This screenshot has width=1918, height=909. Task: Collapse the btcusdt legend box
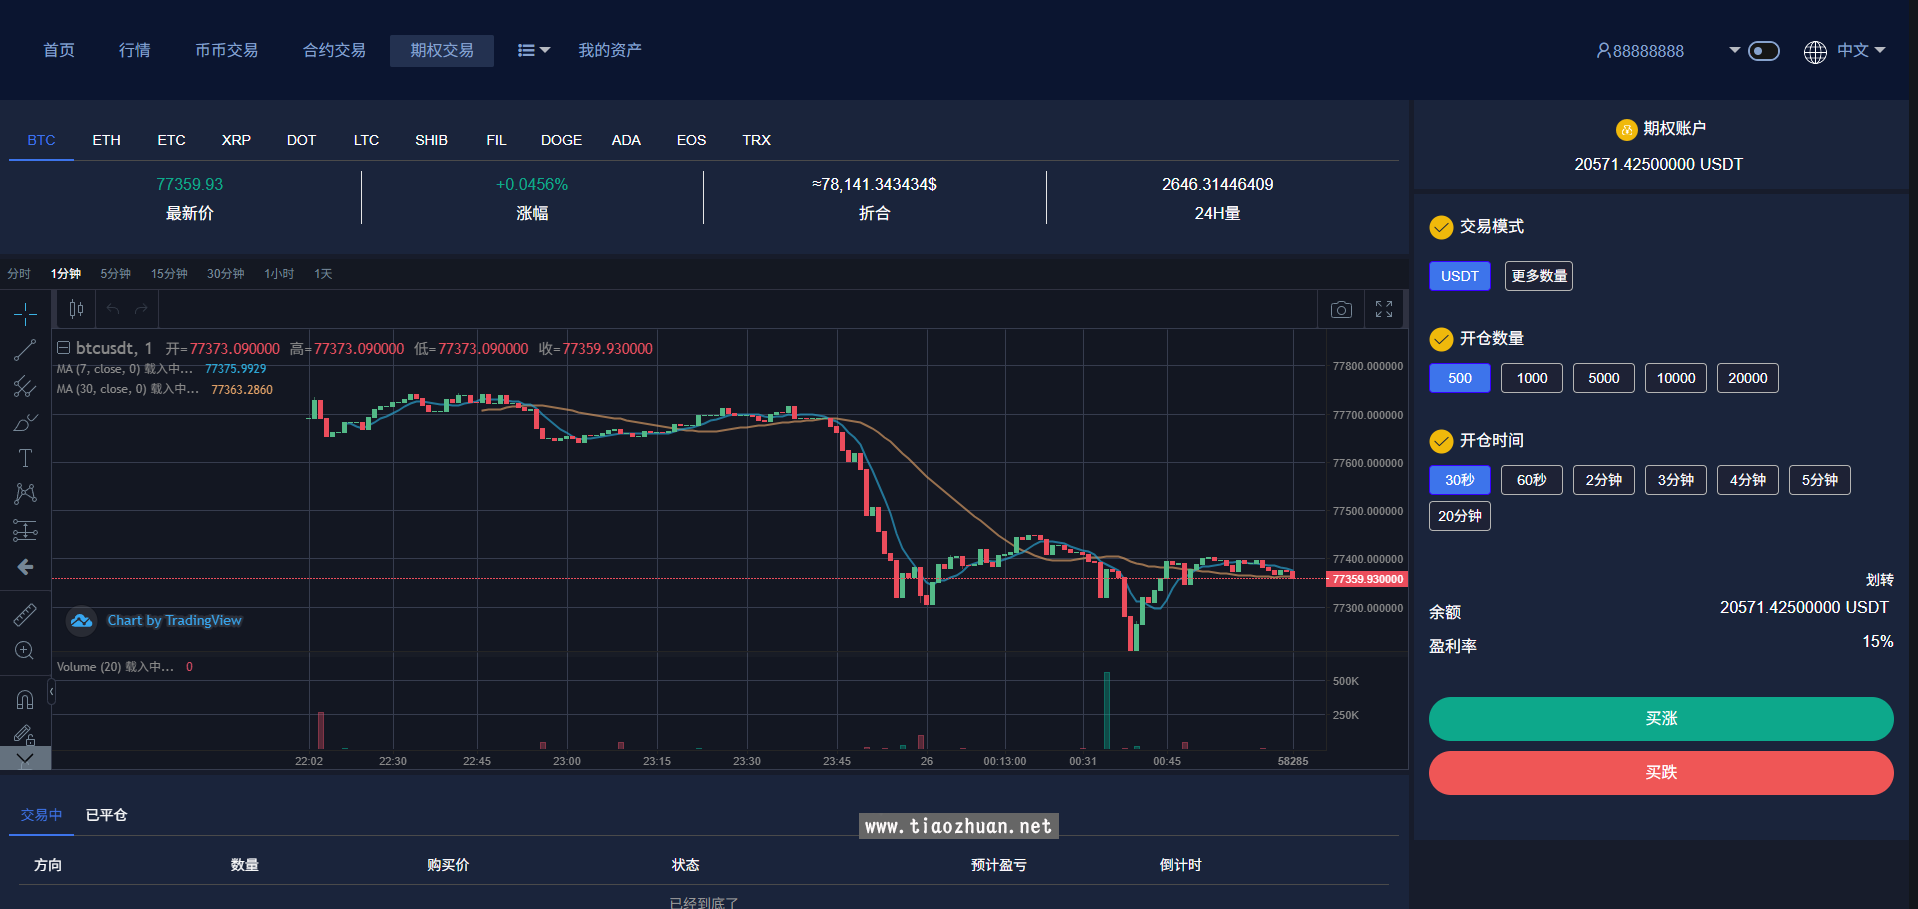coord(63,348)
